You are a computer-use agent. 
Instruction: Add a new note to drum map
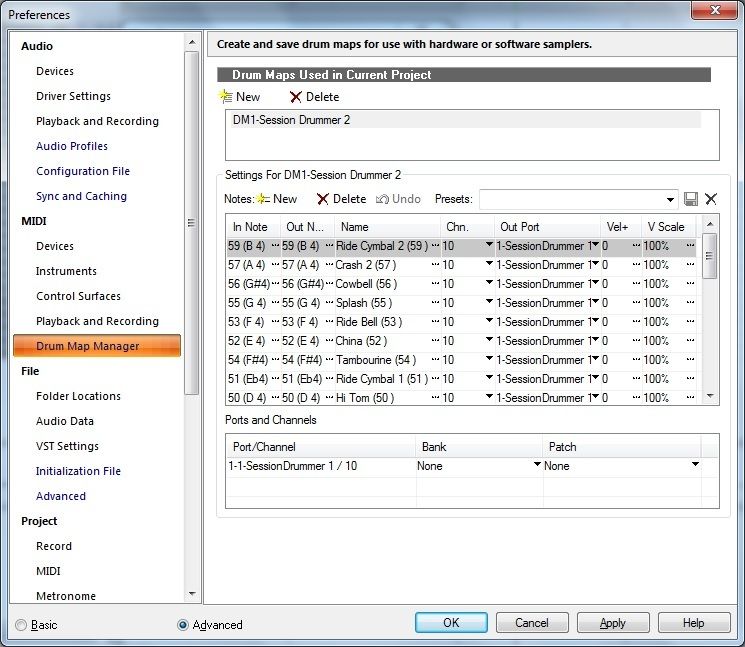[x=276, y=199]
